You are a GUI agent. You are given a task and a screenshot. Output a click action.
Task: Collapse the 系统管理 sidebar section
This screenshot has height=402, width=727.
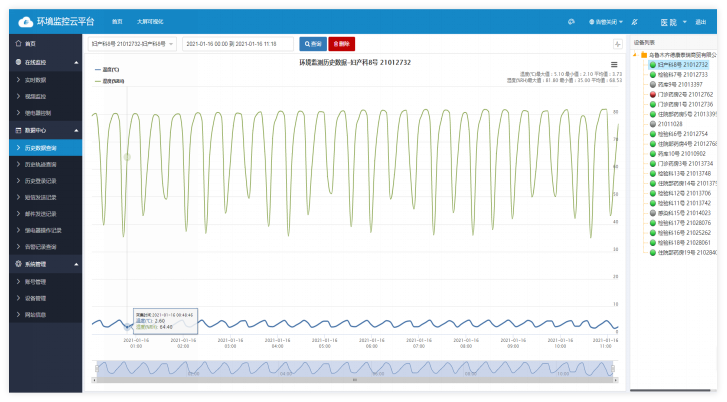point(45,264)
